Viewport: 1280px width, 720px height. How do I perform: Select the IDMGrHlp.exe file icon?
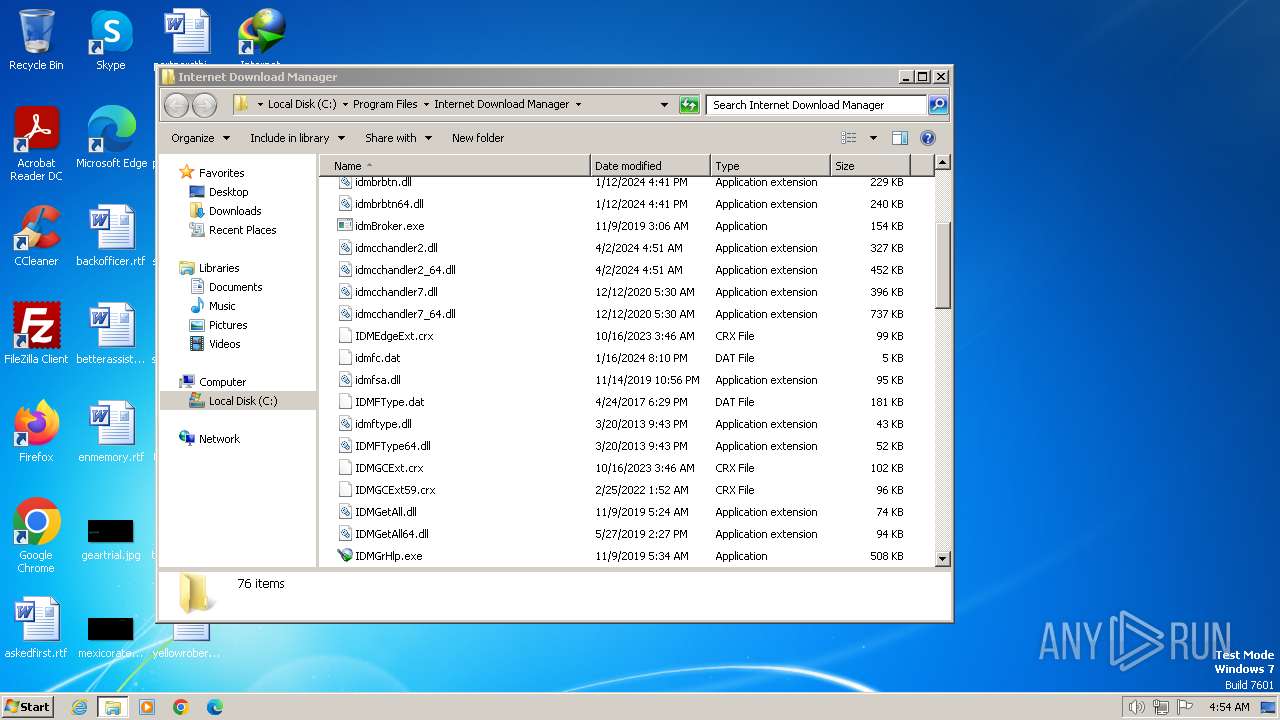(x=345, y=556)
